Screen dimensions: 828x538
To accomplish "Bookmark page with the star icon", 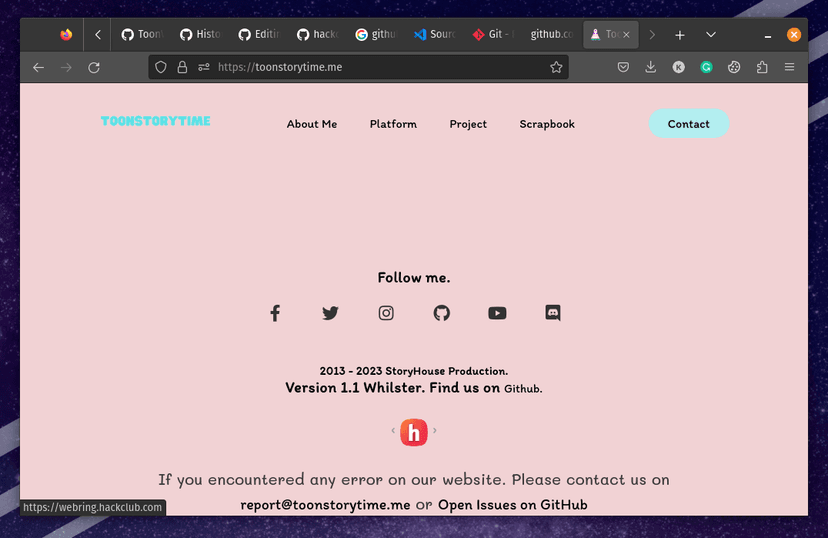I will coord(556,67).
